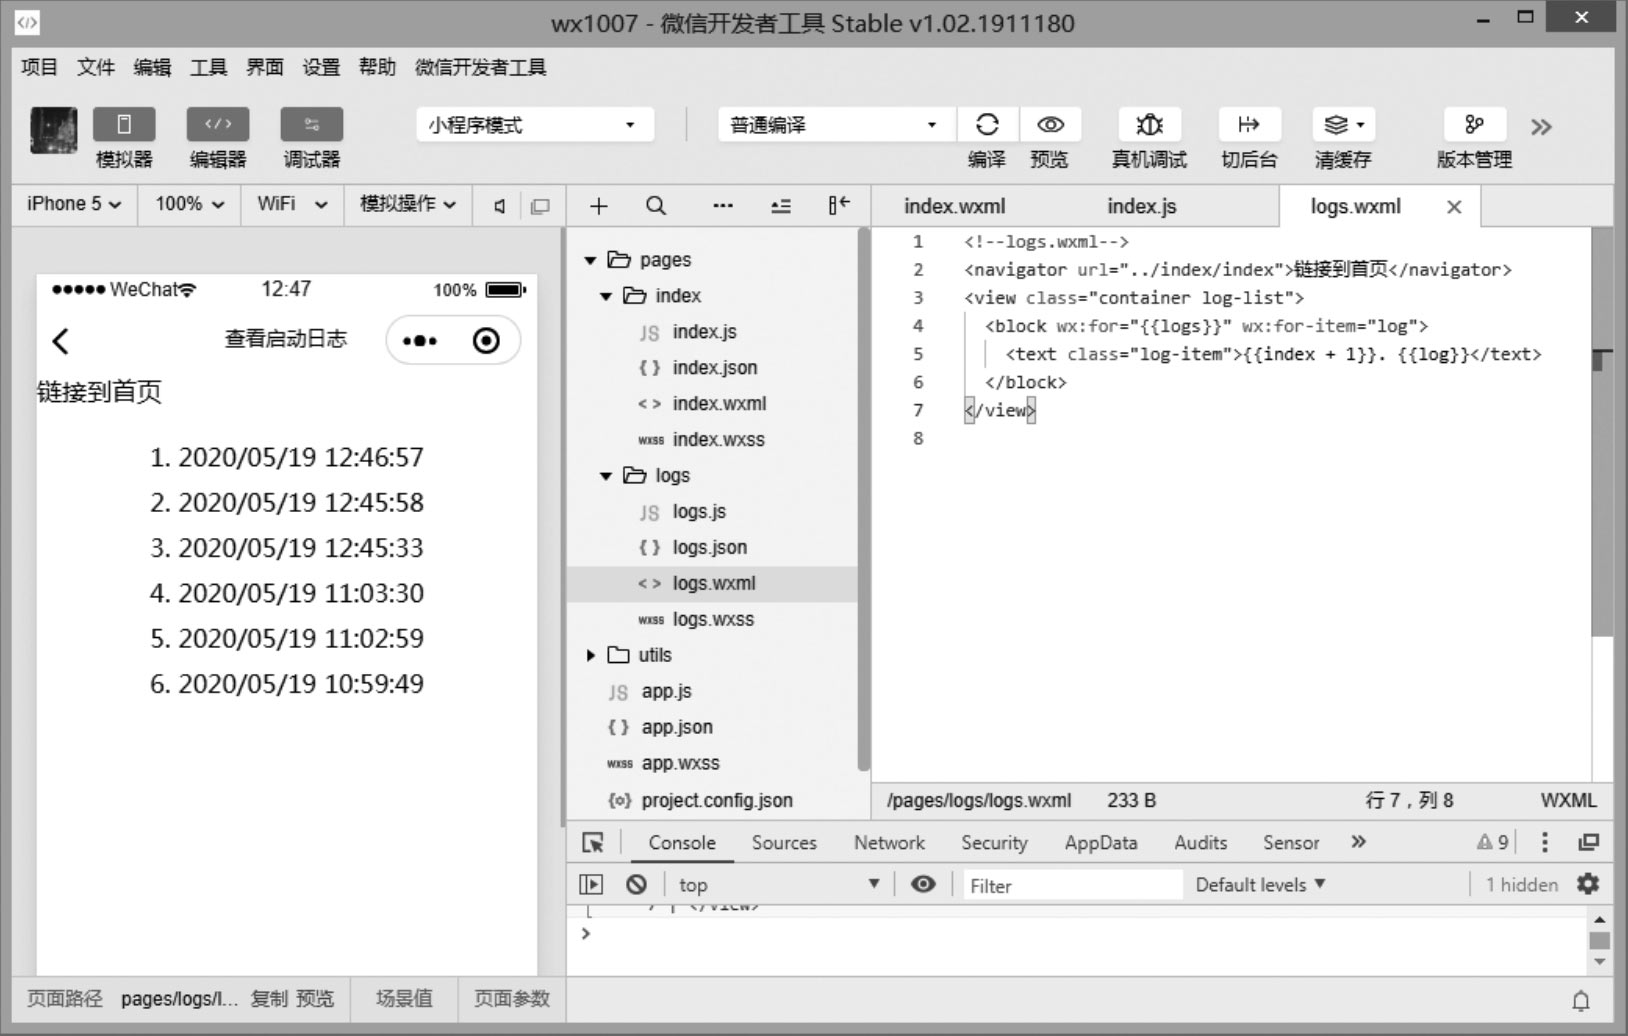Click the add new file plus icon
1628x1036 pixels.
(x=598, y=206)
